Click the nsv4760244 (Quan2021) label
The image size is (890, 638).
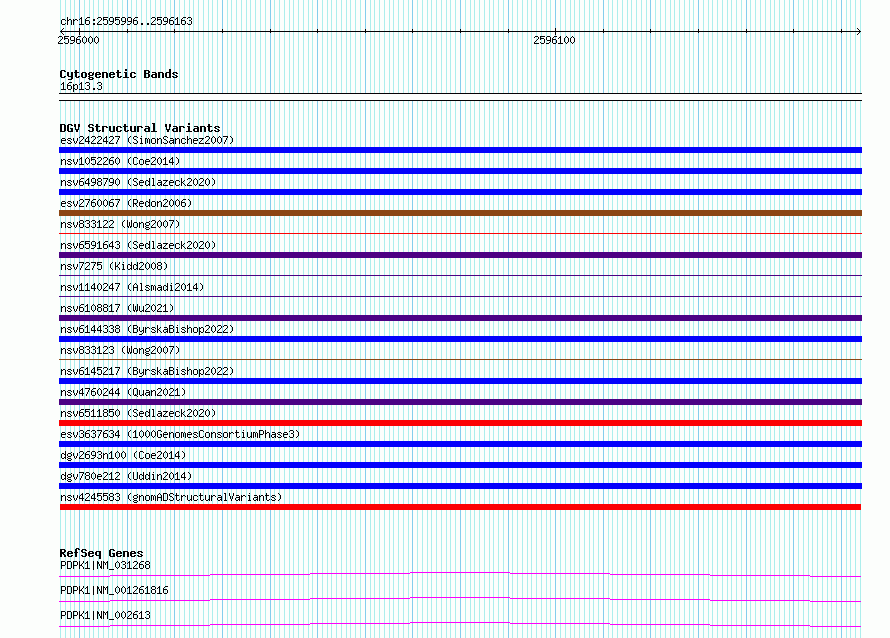pos(123,392)
